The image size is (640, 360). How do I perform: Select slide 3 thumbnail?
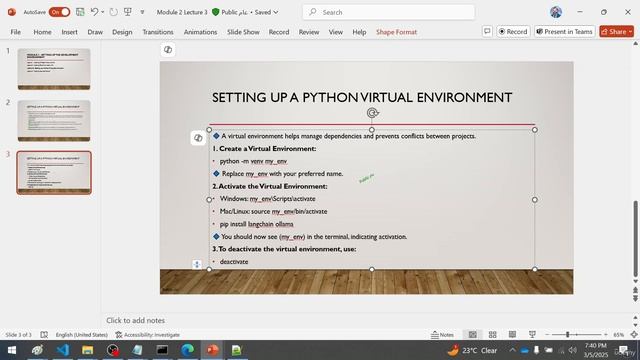click(54, 173)
